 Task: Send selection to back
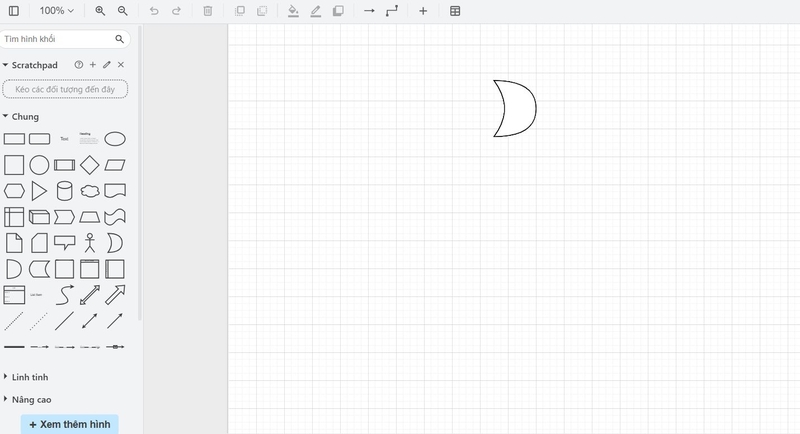point(262,11)
